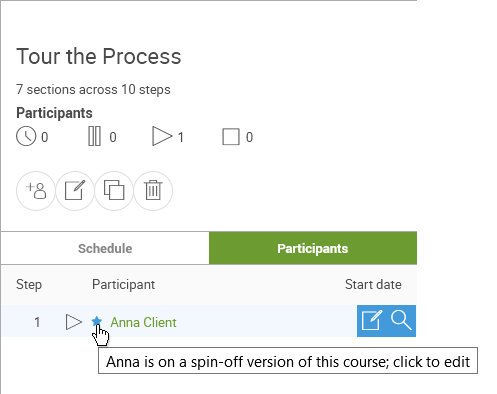497x394 pixels.
Task: Duplicate the course with the copy icon
Action: (114, 191)
